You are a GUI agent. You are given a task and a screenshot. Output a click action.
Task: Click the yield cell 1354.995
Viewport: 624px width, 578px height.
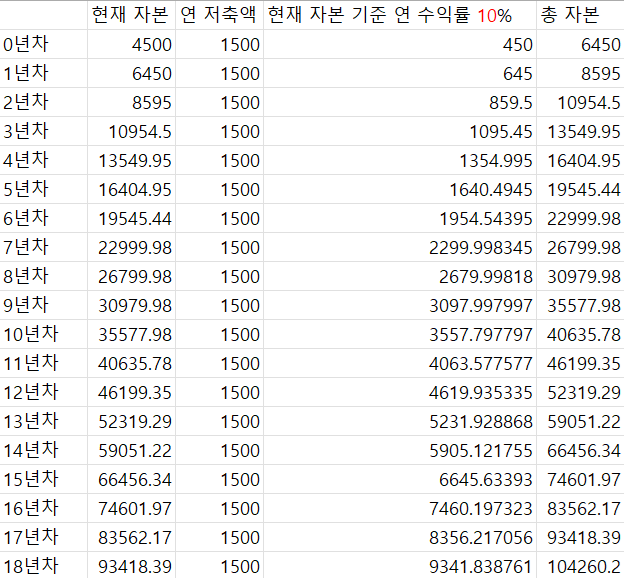point(400,160)
